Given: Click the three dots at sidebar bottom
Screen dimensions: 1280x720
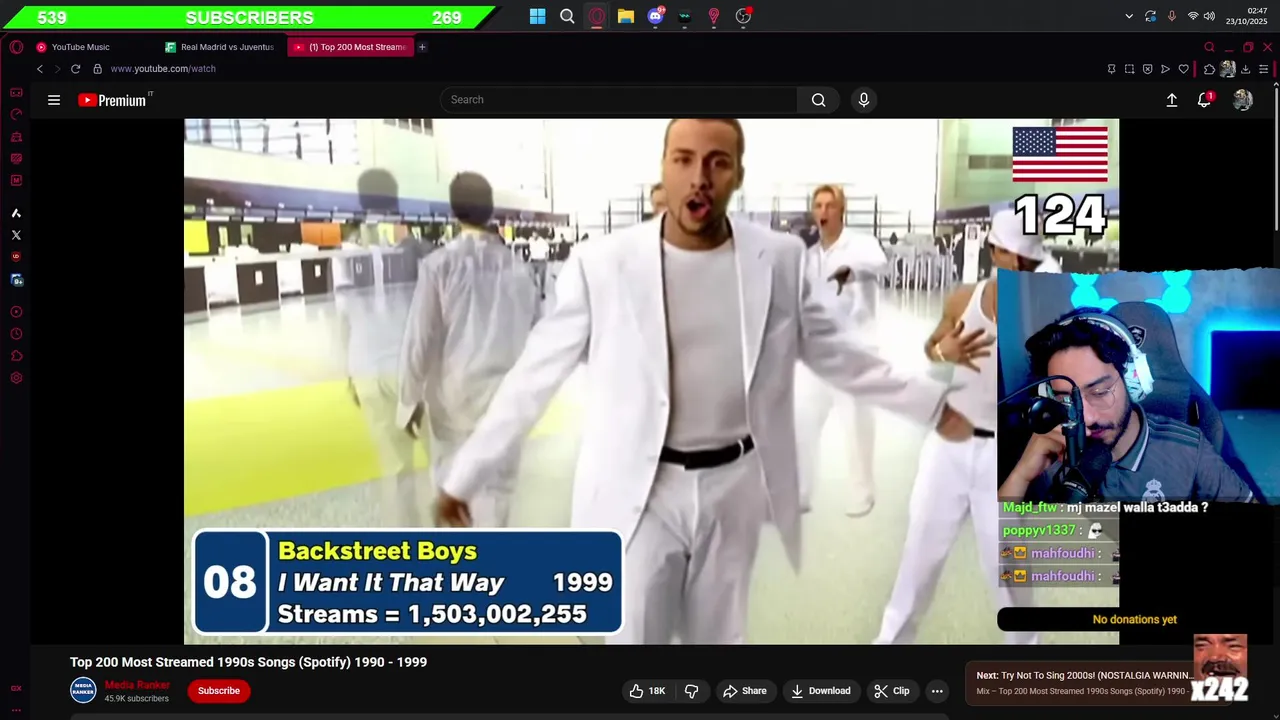Looking at the screenshot, I should (16, 710).
